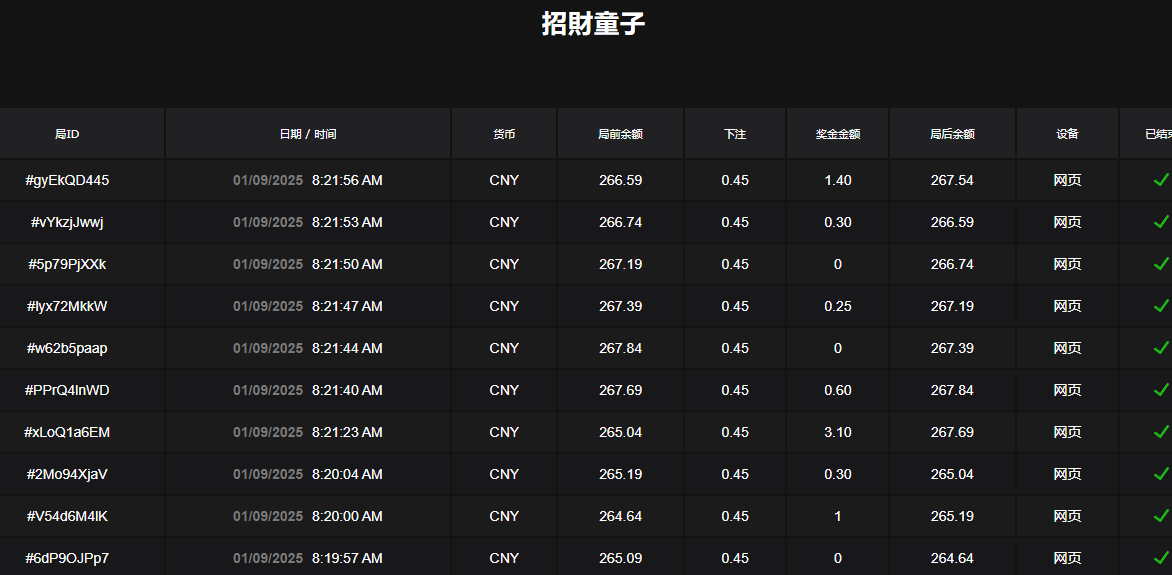
Task: Click the completed checkmark for round #5p79PjXXk
Action: pos(1161,264)
